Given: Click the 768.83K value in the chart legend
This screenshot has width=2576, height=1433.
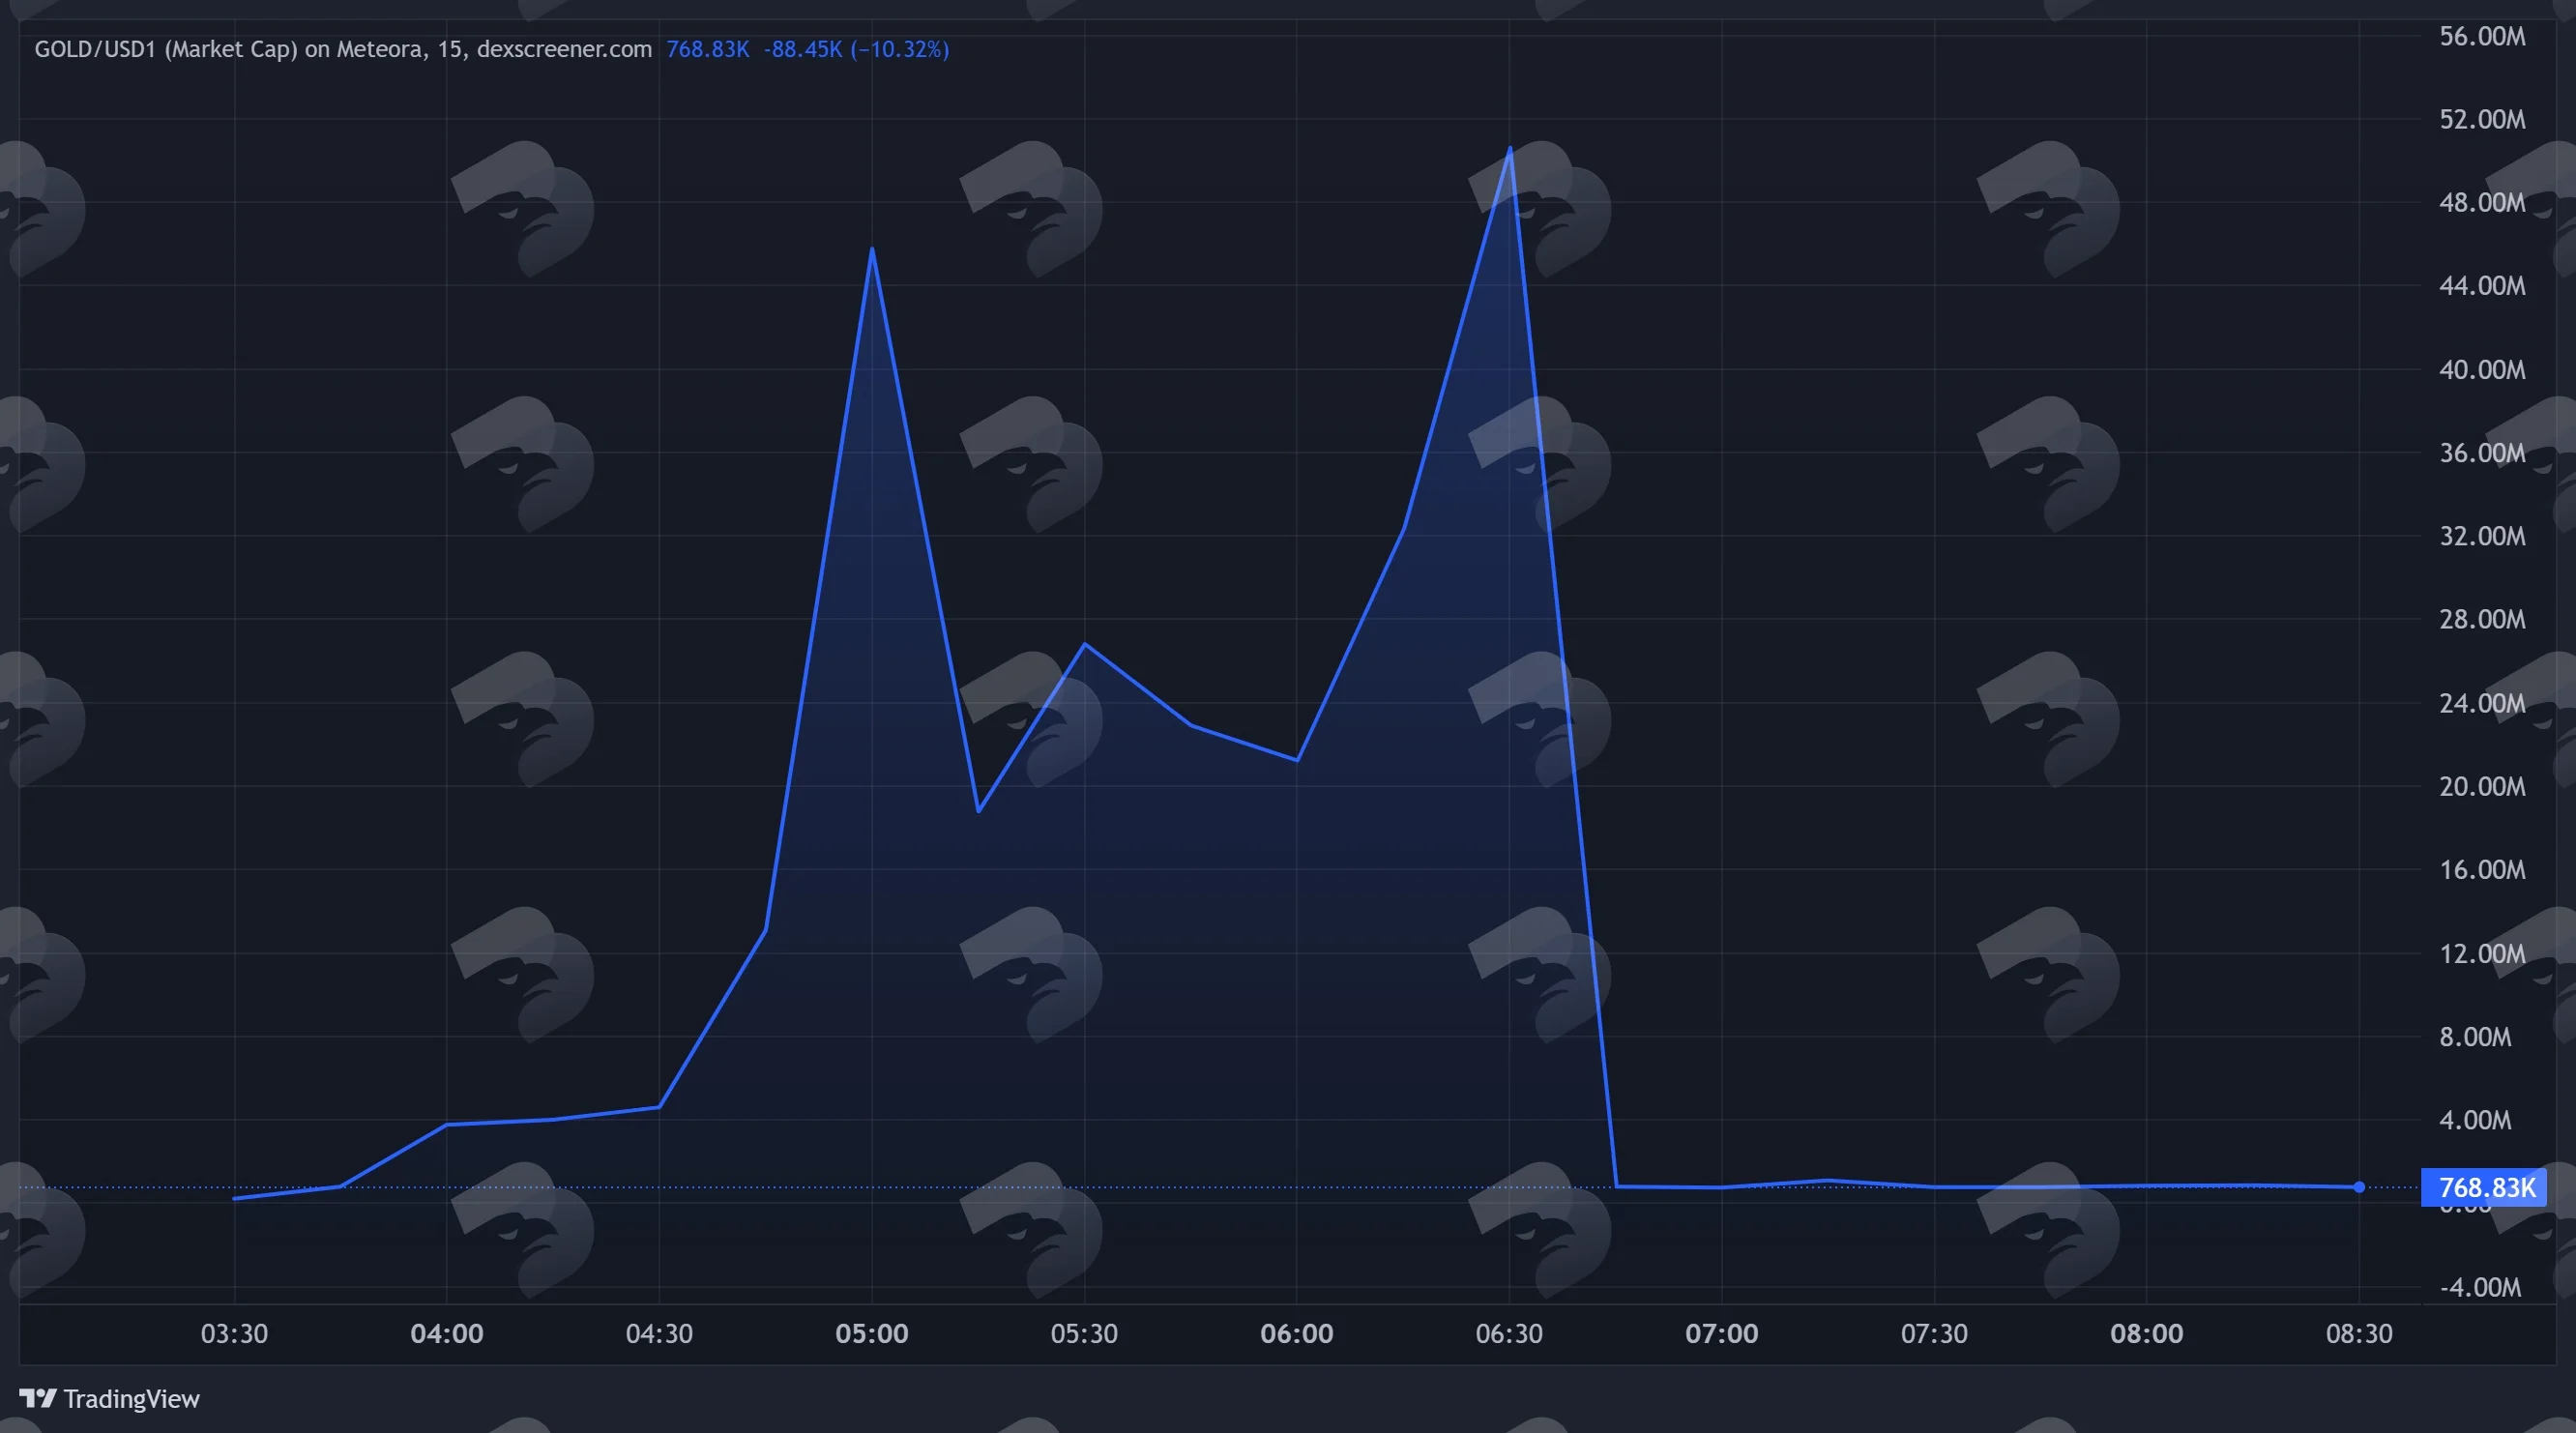Looking at the screenshot, I should [707, 49].
